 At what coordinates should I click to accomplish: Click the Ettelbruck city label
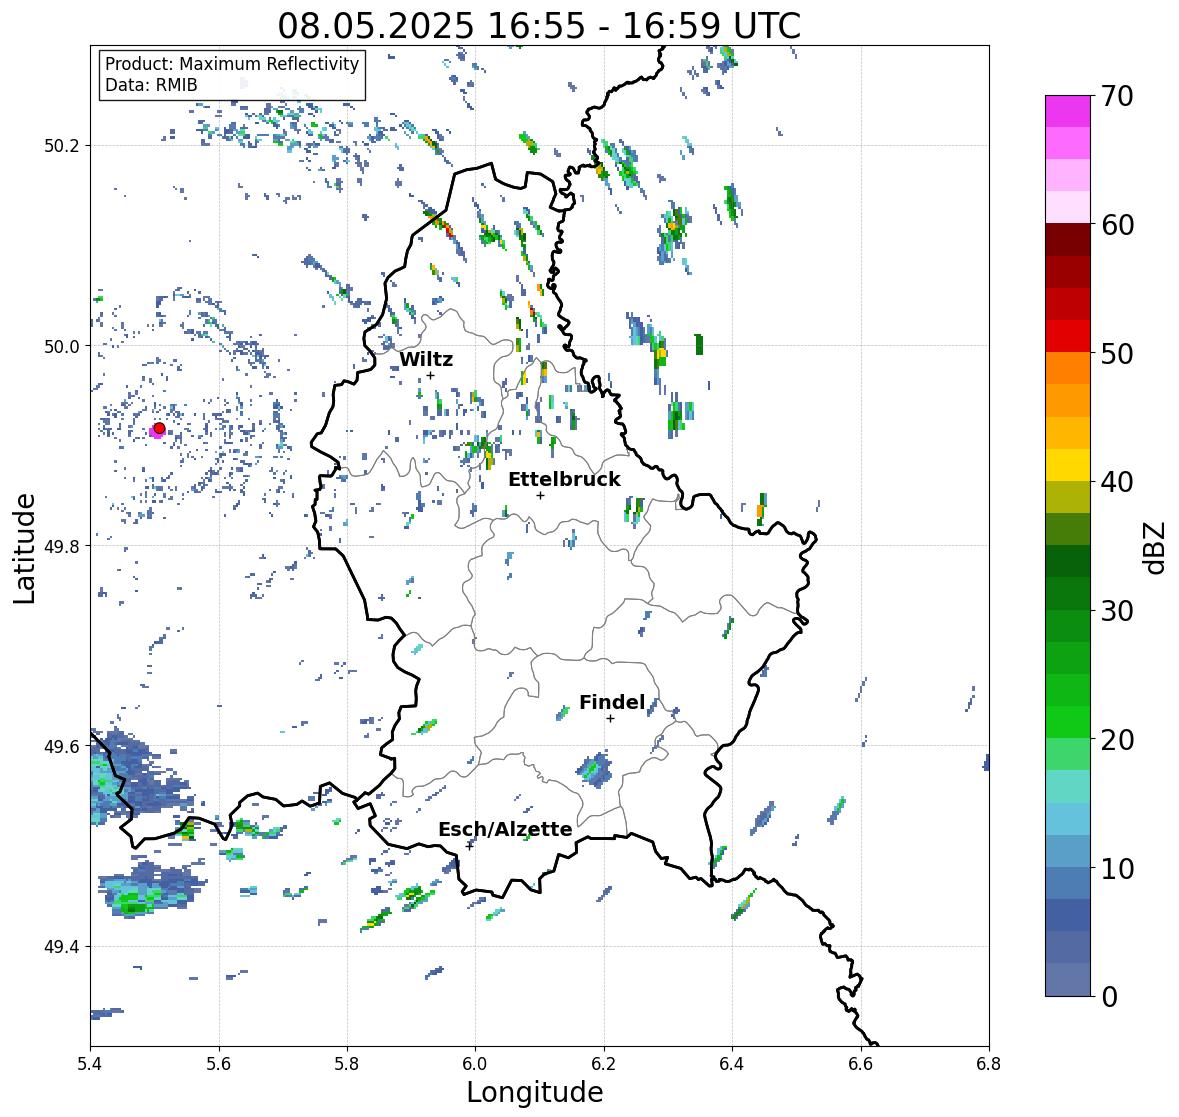pos(564,480)
